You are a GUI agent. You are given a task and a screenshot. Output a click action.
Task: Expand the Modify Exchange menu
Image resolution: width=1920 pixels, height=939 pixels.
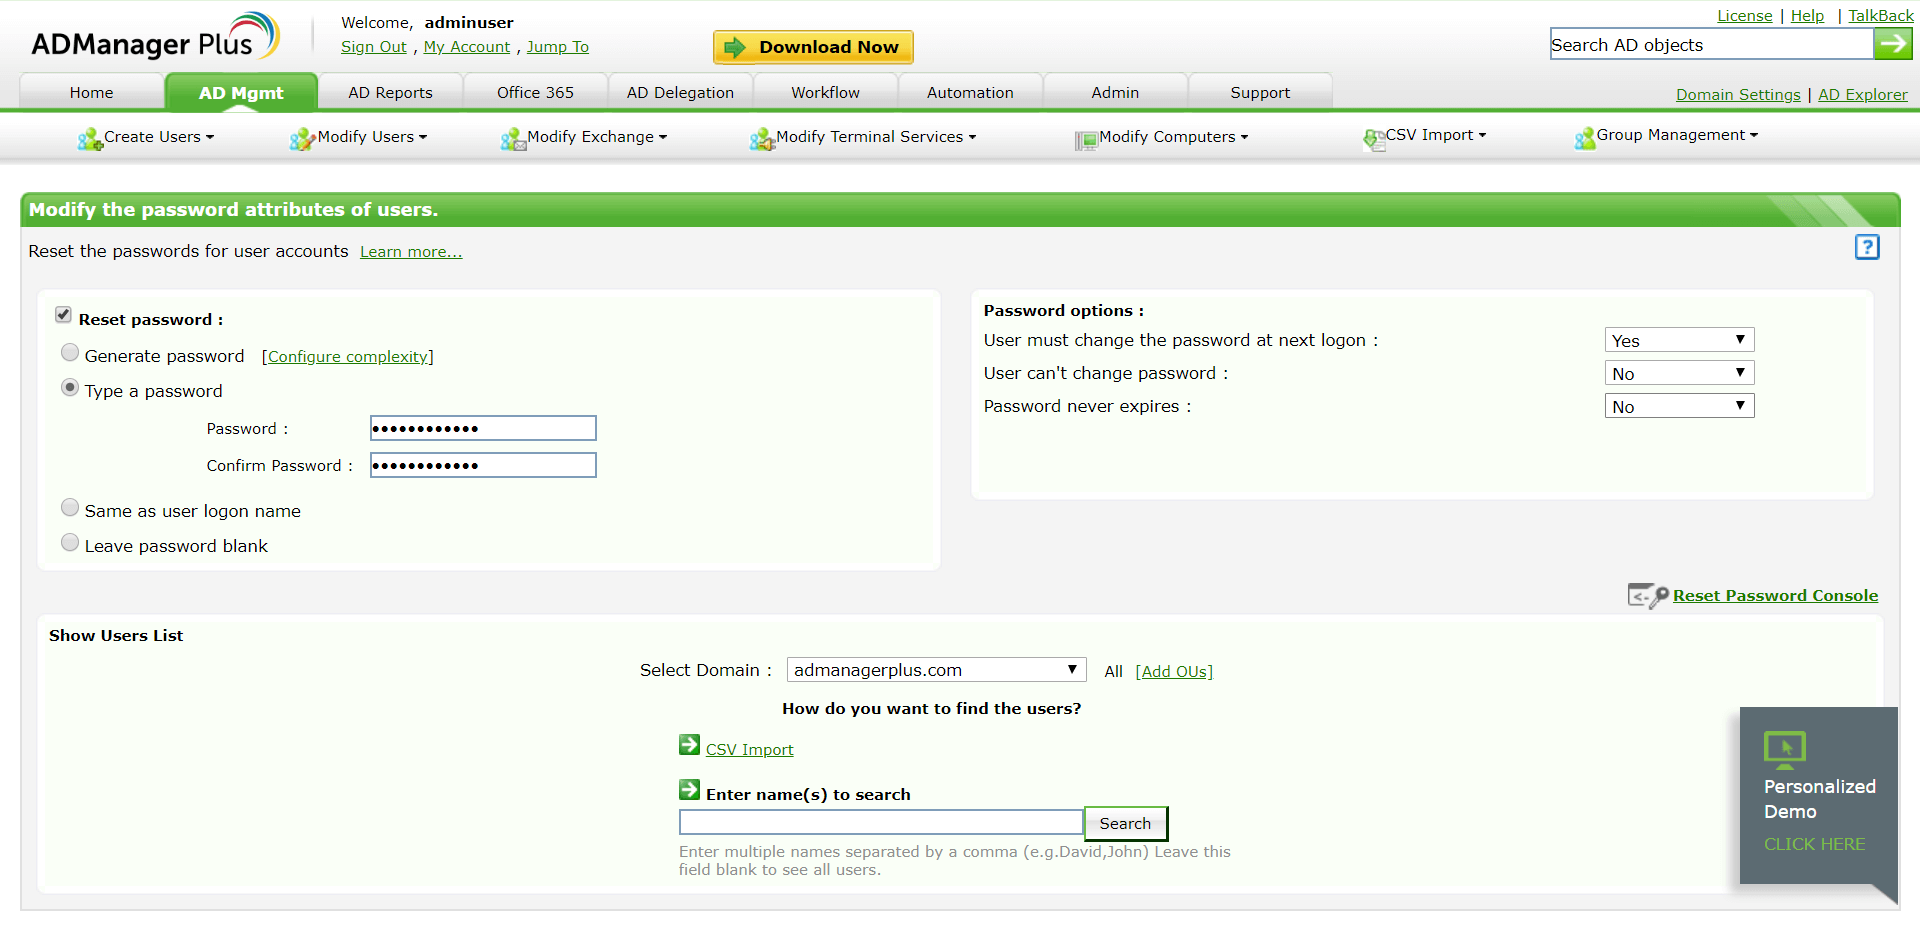pyautogui.click(x=597, y=137)
